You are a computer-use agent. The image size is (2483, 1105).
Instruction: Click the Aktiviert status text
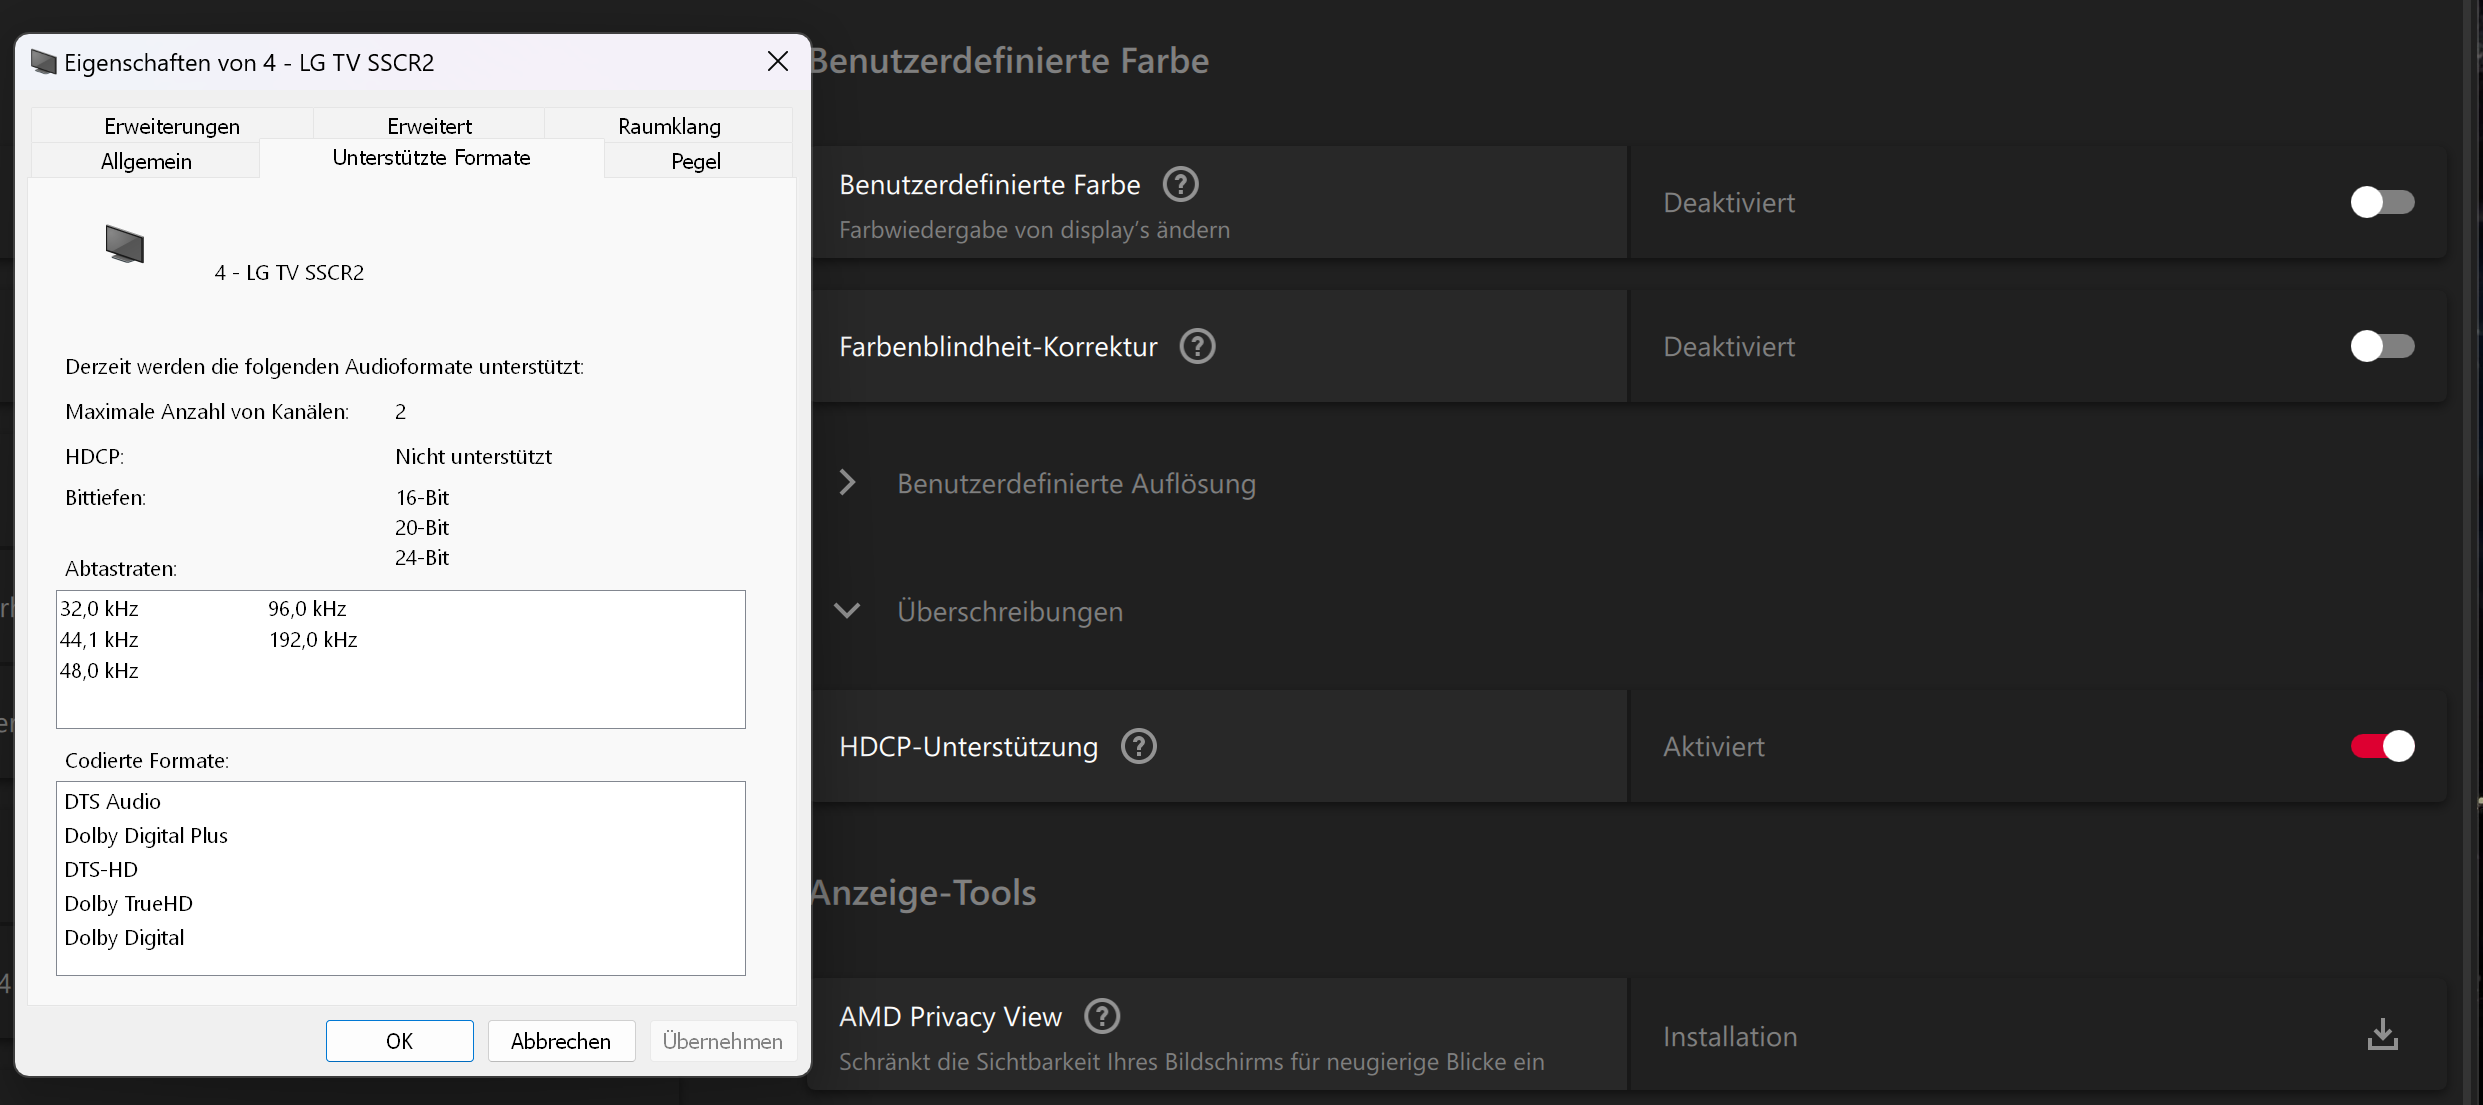(1714, 746)
